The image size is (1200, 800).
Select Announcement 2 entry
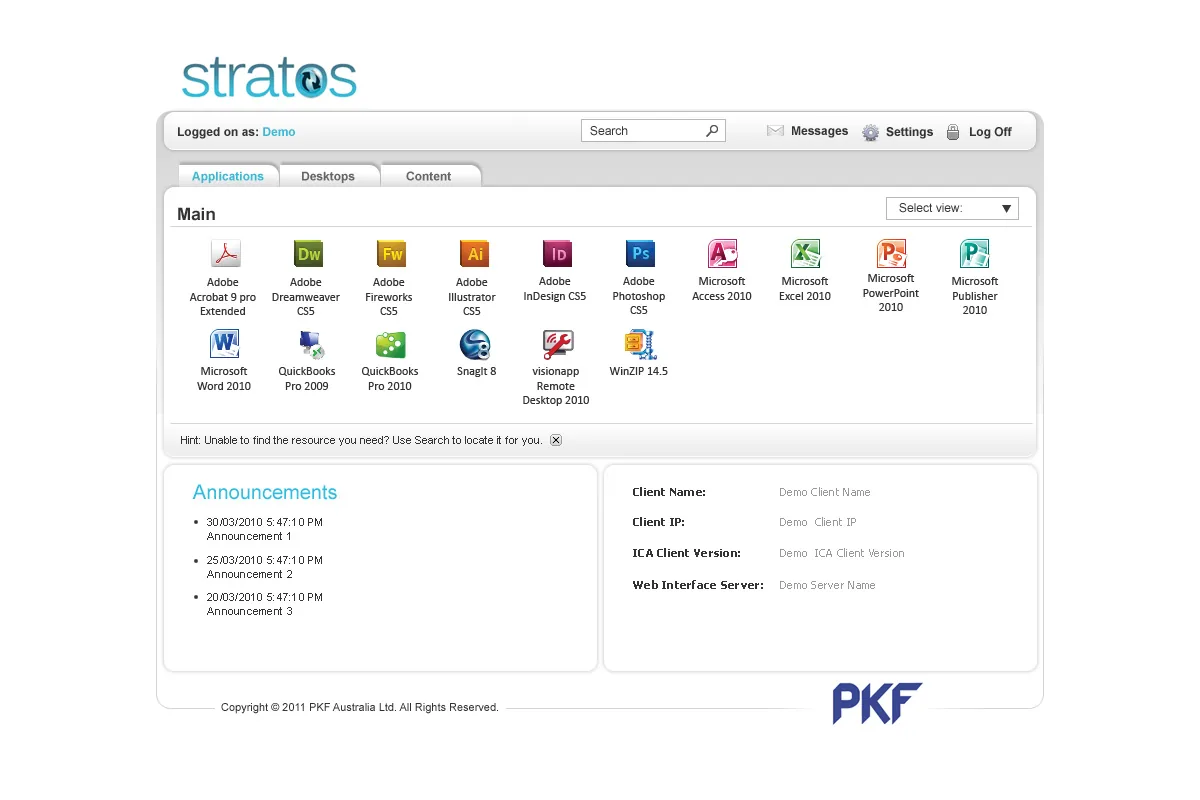click(x=249, y=574)
